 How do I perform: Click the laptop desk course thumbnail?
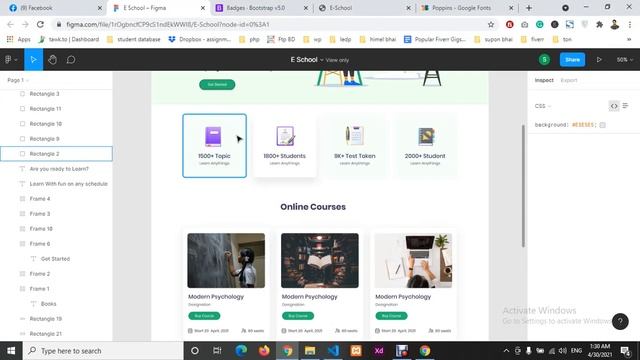pyautogui.click(x=413, y=260)
